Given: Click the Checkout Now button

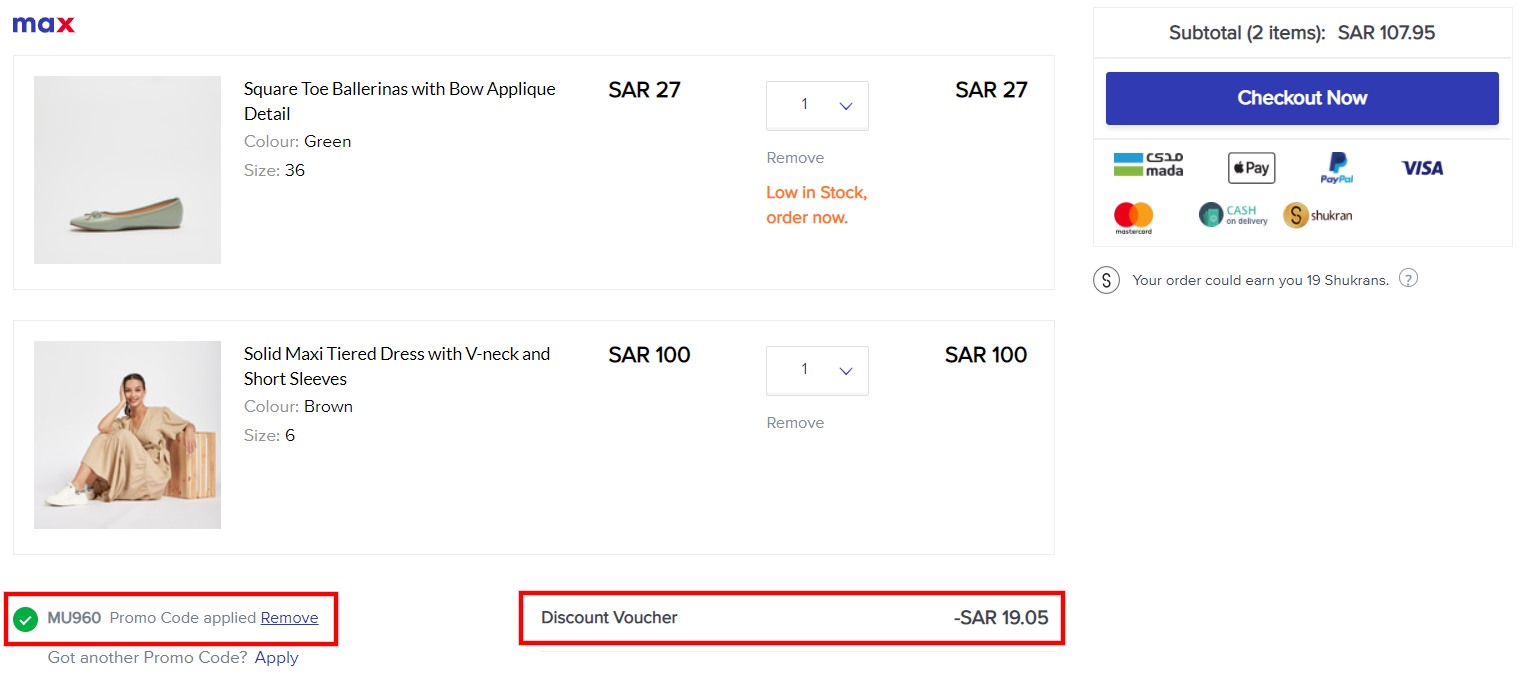Looking at the screenshot, I should [x=1301, y=98].
